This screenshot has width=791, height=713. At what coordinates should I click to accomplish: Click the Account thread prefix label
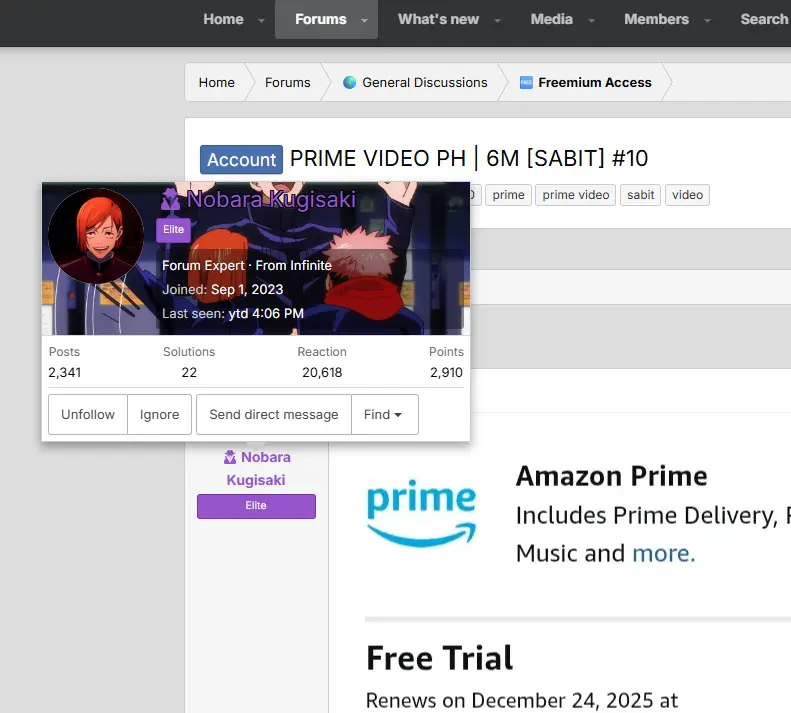241,159
